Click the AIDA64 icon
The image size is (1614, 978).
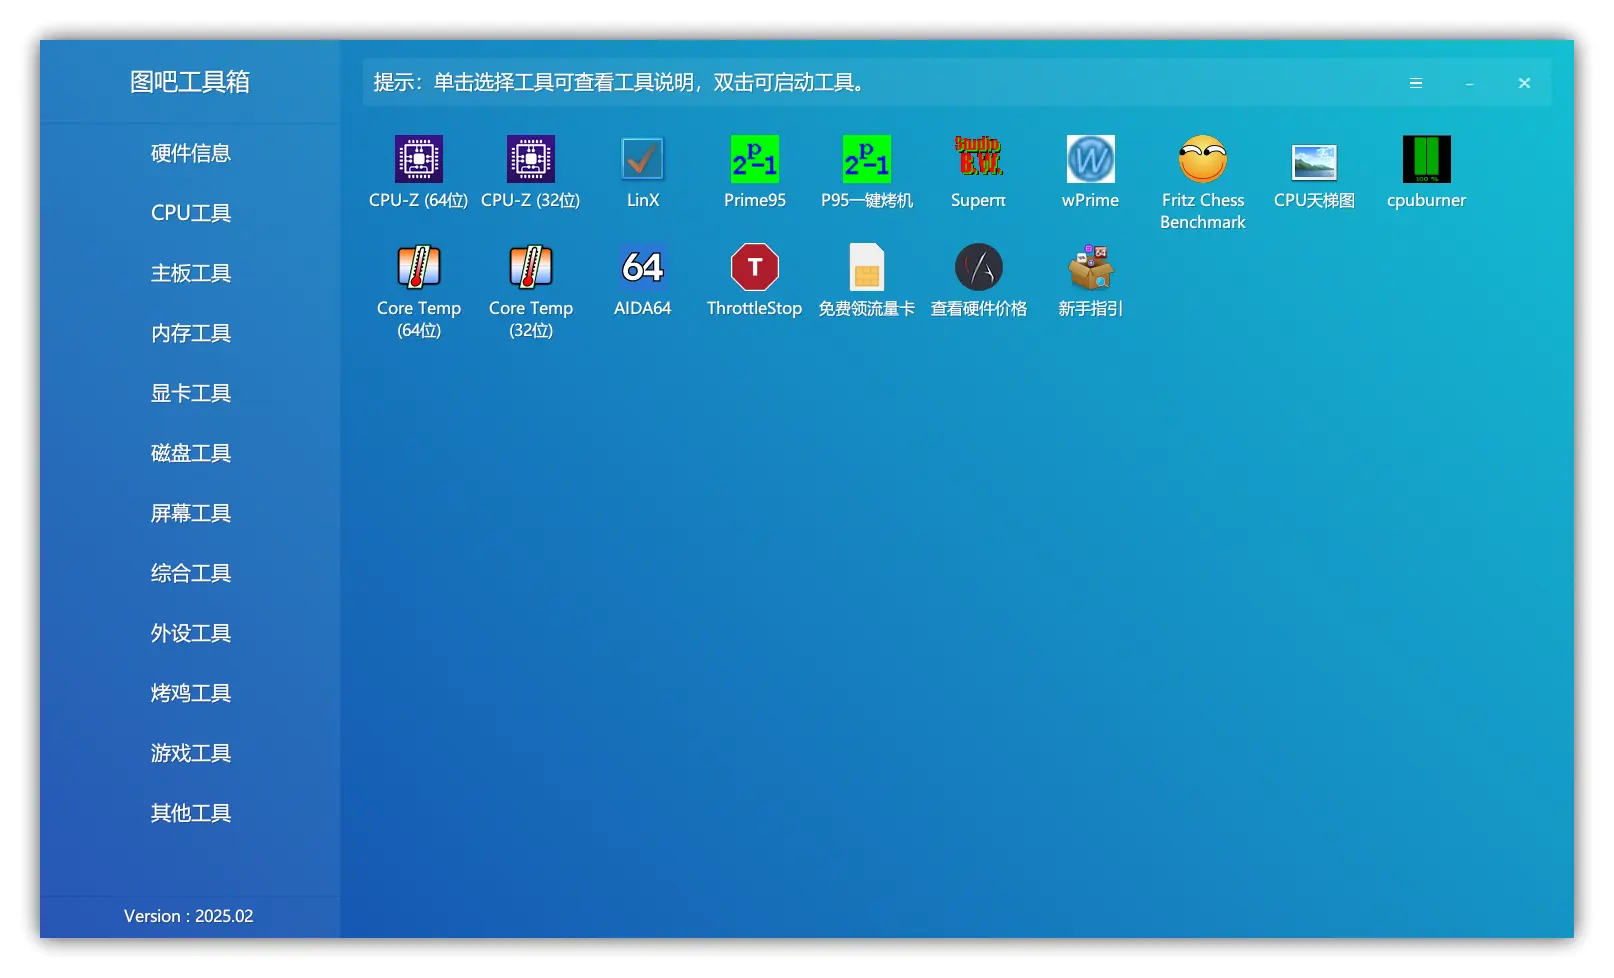[642, 268]
